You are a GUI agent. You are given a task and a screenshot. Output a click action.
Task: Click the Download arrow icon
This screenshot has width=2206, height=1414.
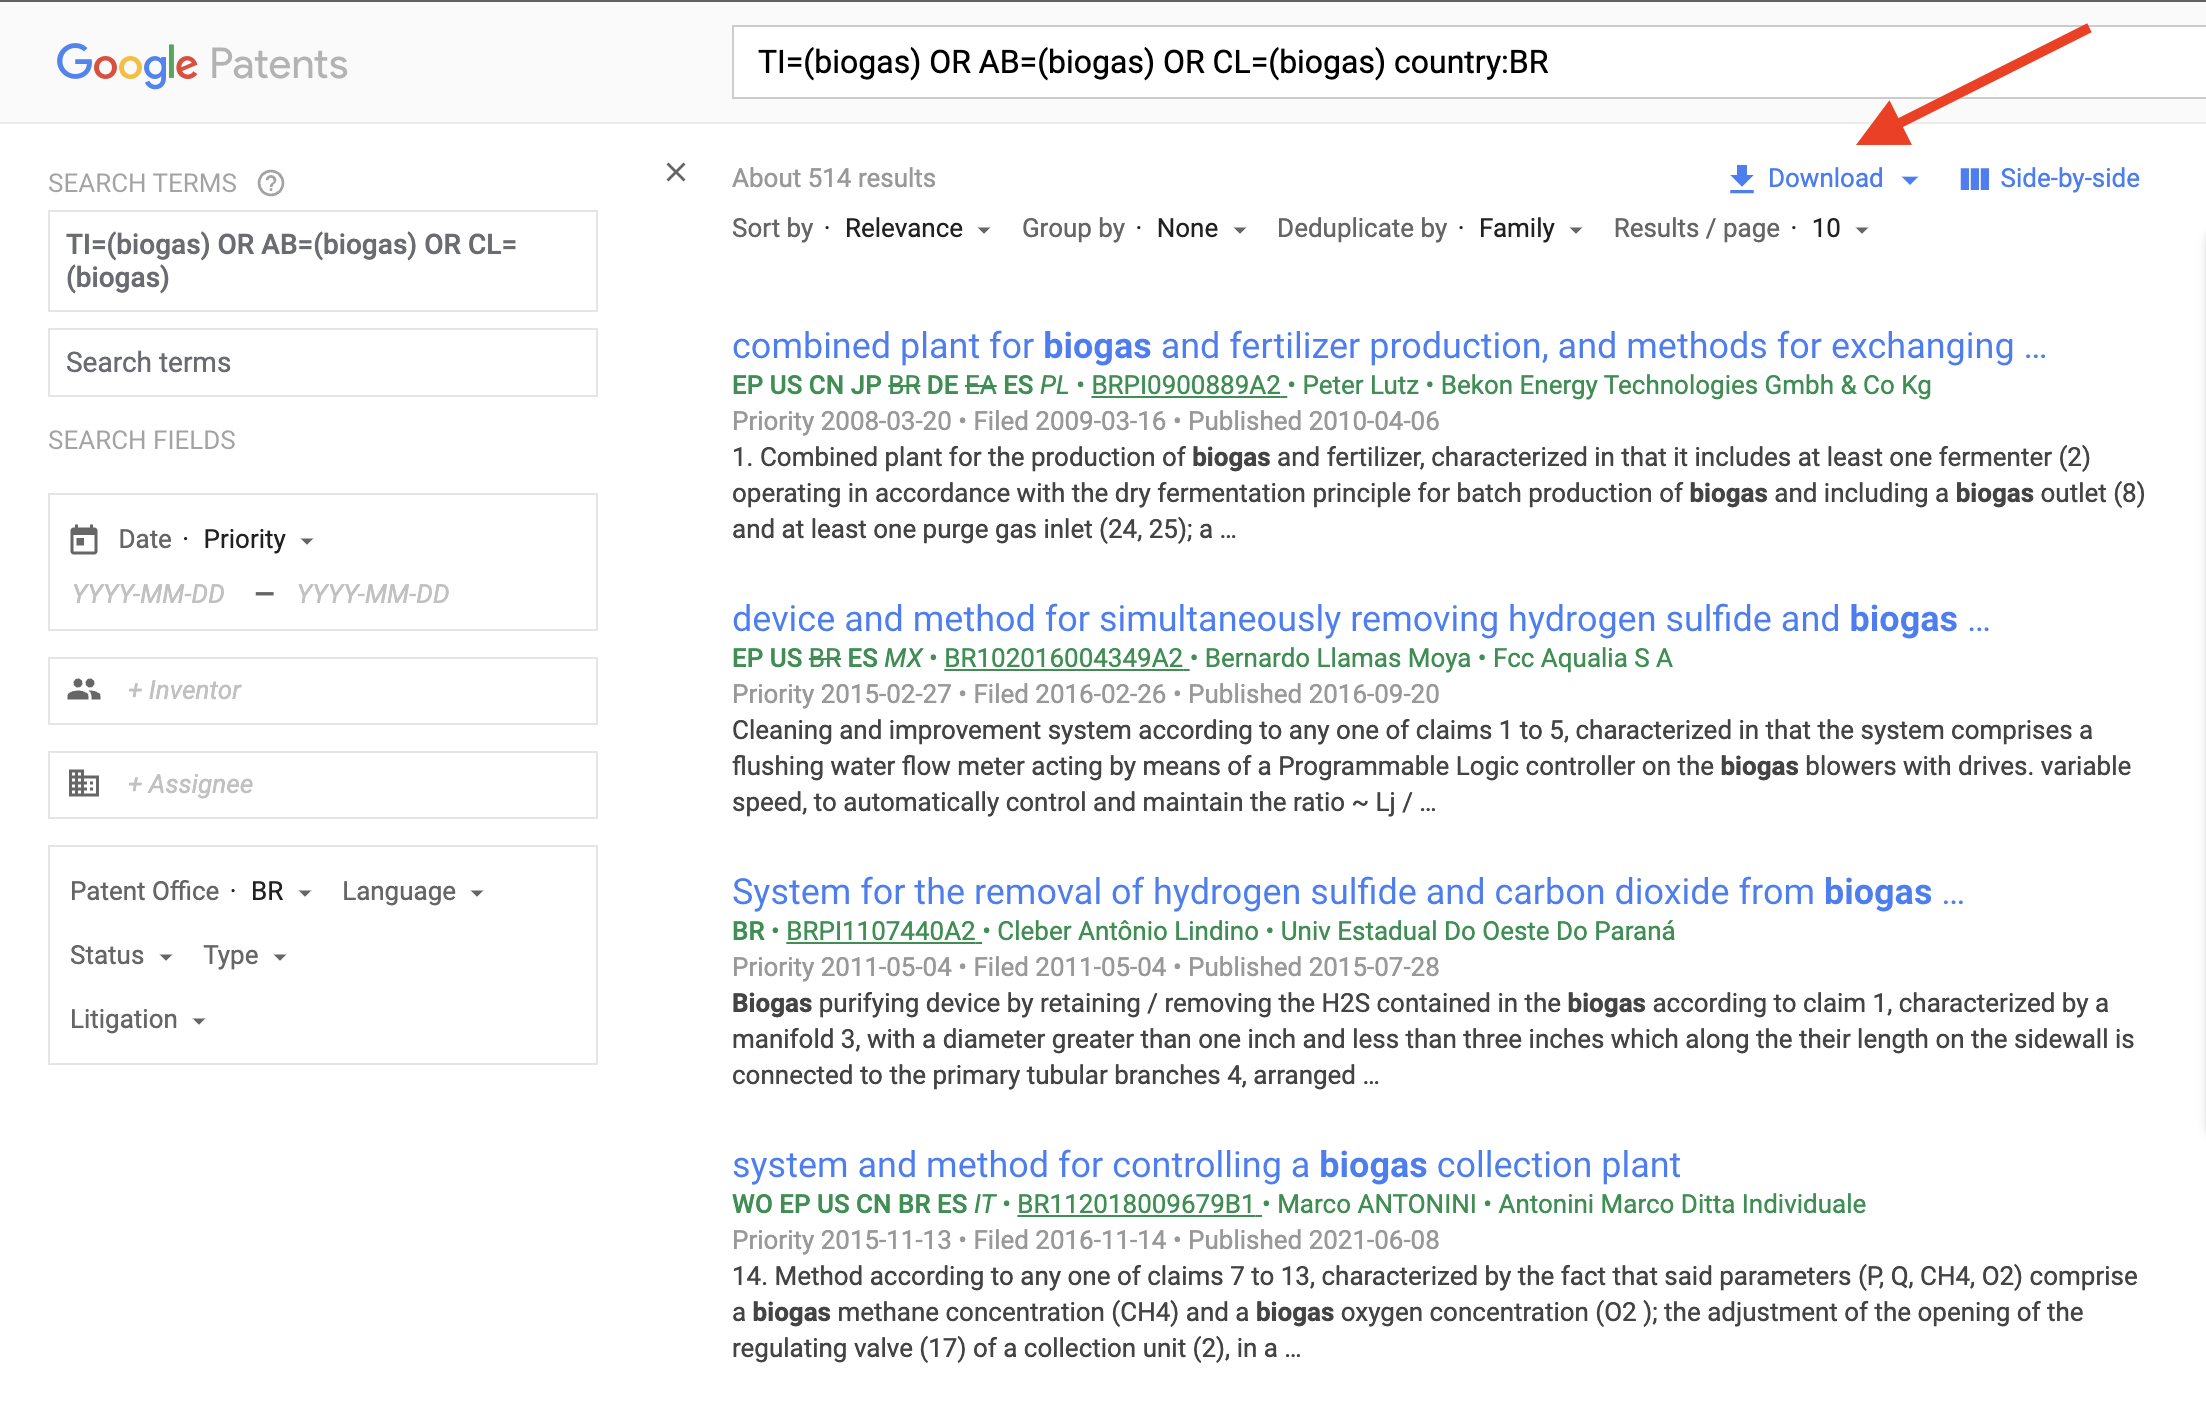click(x=1741, y=179)
